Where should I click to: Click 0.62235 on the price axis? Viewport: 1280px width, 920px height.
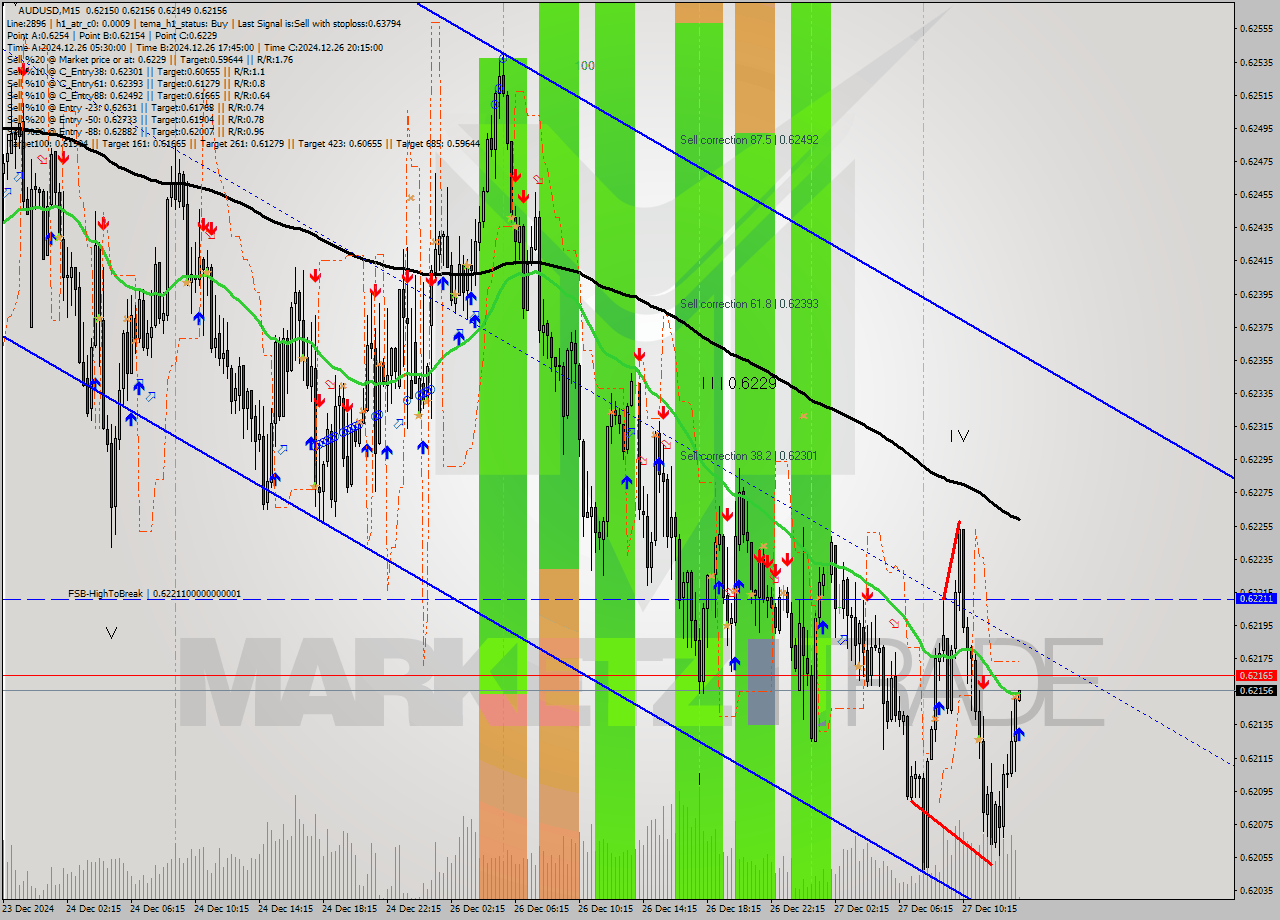tap(1257, 559)
